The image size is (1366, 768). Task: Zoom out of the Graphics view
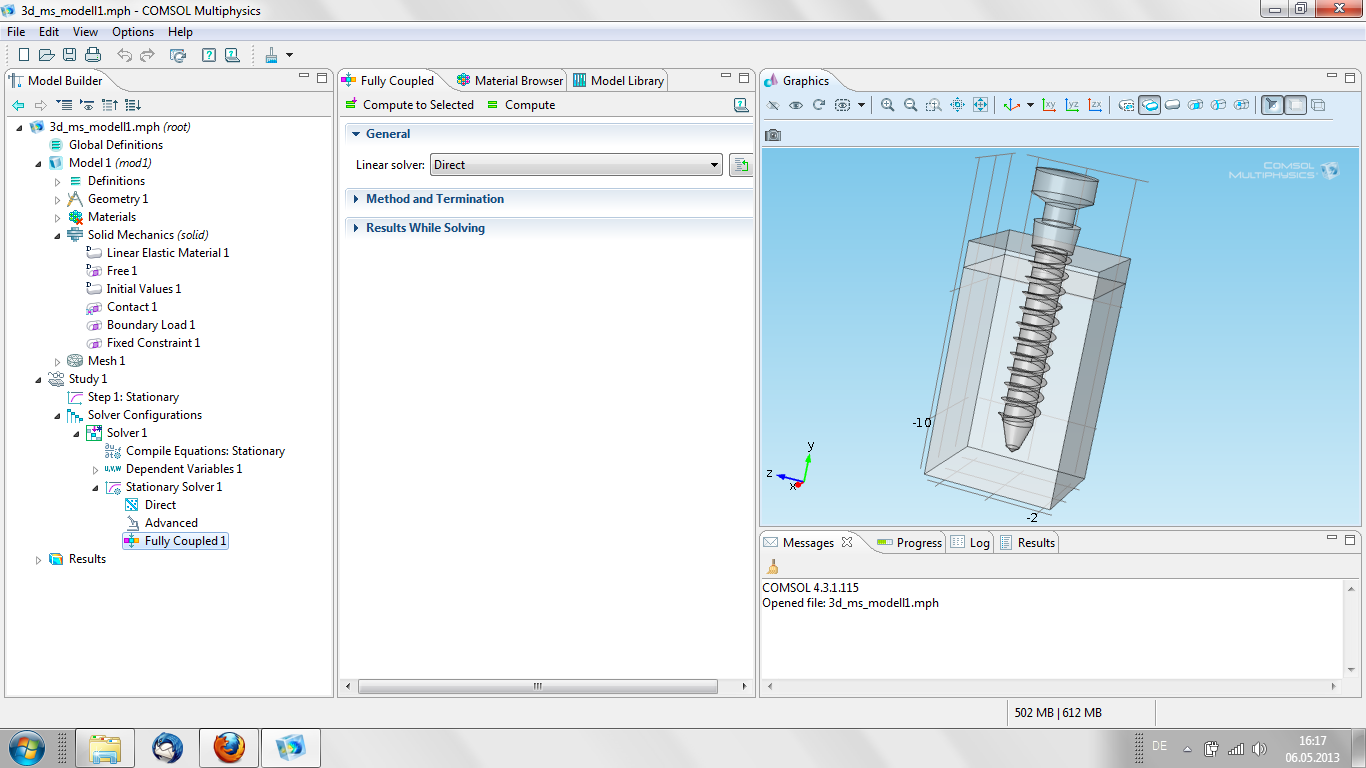[x=911, y=105]
